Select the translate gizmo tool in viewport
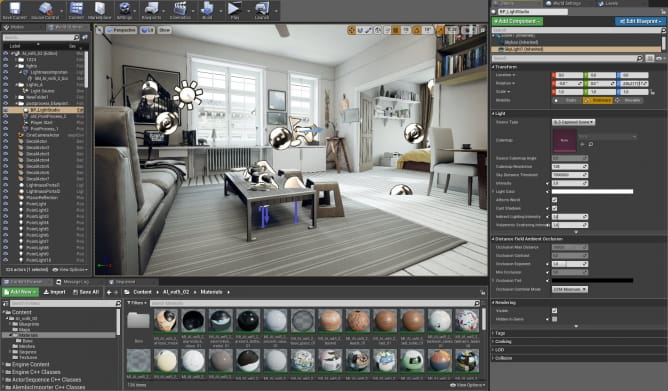668x391 pixels. [x=351, y=30]
